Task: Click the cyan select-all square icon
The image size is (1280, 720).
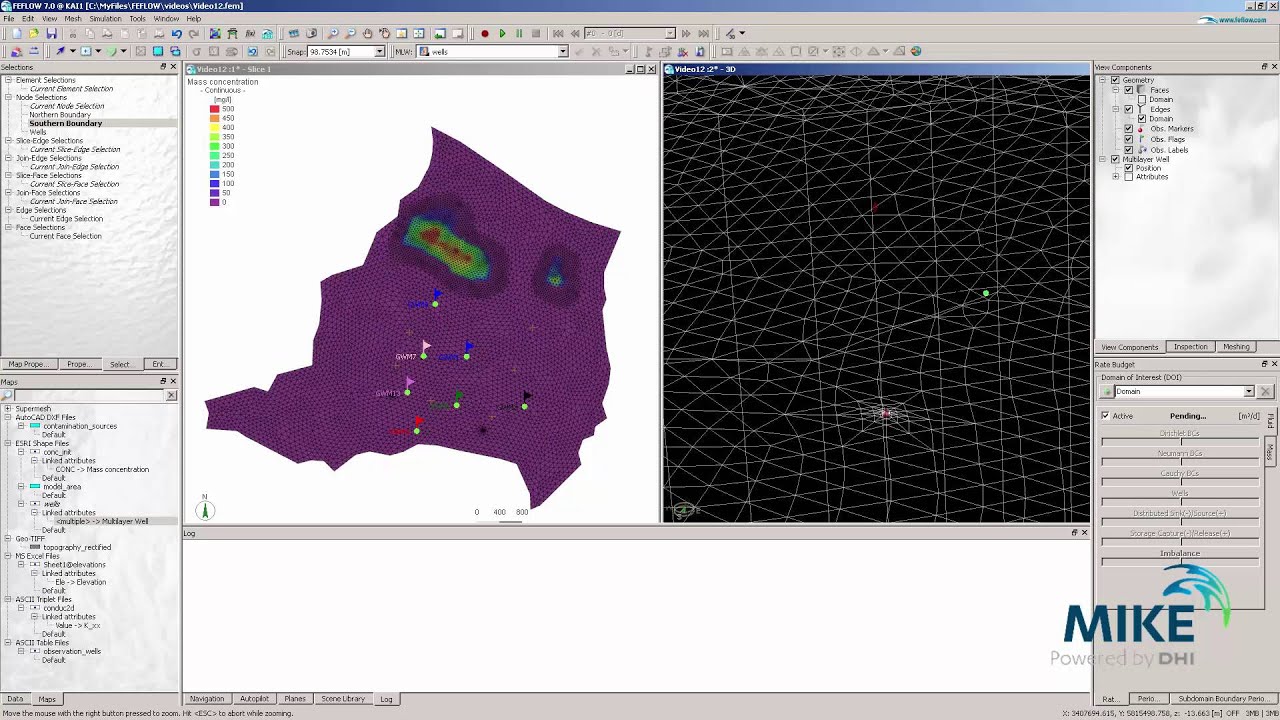Action: [x=158, y=51]
